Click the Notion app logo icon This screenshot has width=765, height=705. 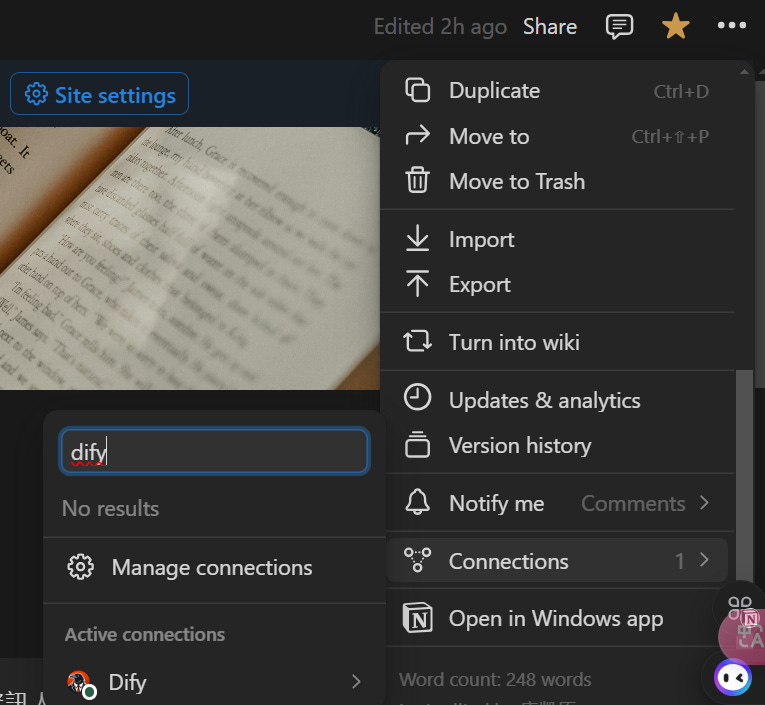pos(418,618)
